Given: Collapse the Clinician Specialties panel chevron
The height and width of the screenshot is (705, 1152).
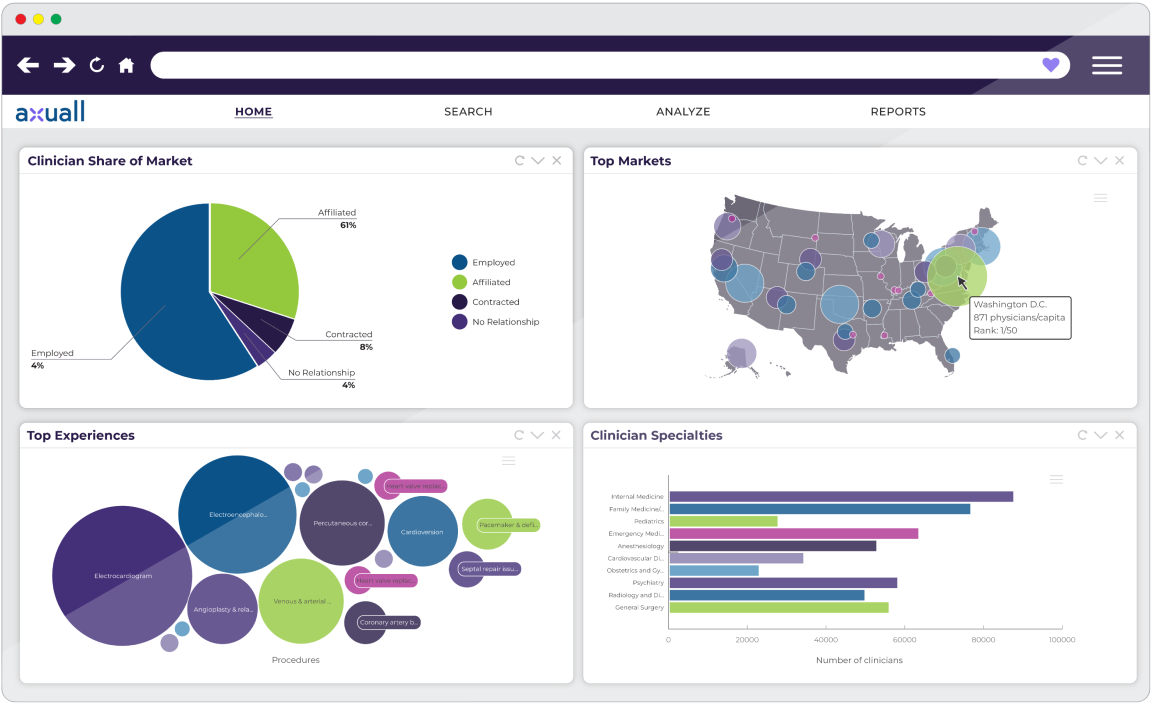Looking at the screenshot, I should [1101, 435].
